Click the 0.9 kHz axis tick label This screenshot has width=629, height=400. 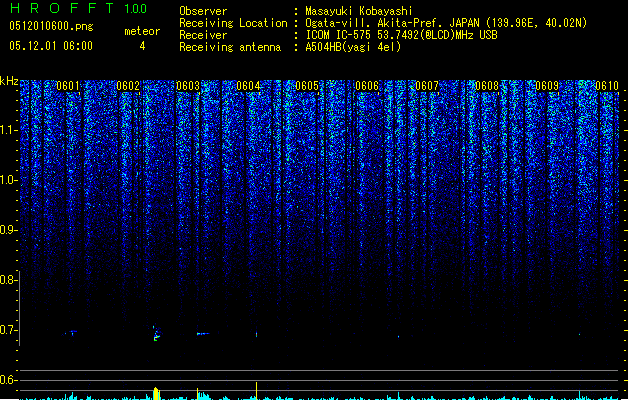pyautogui.click(x=8, y=230)
